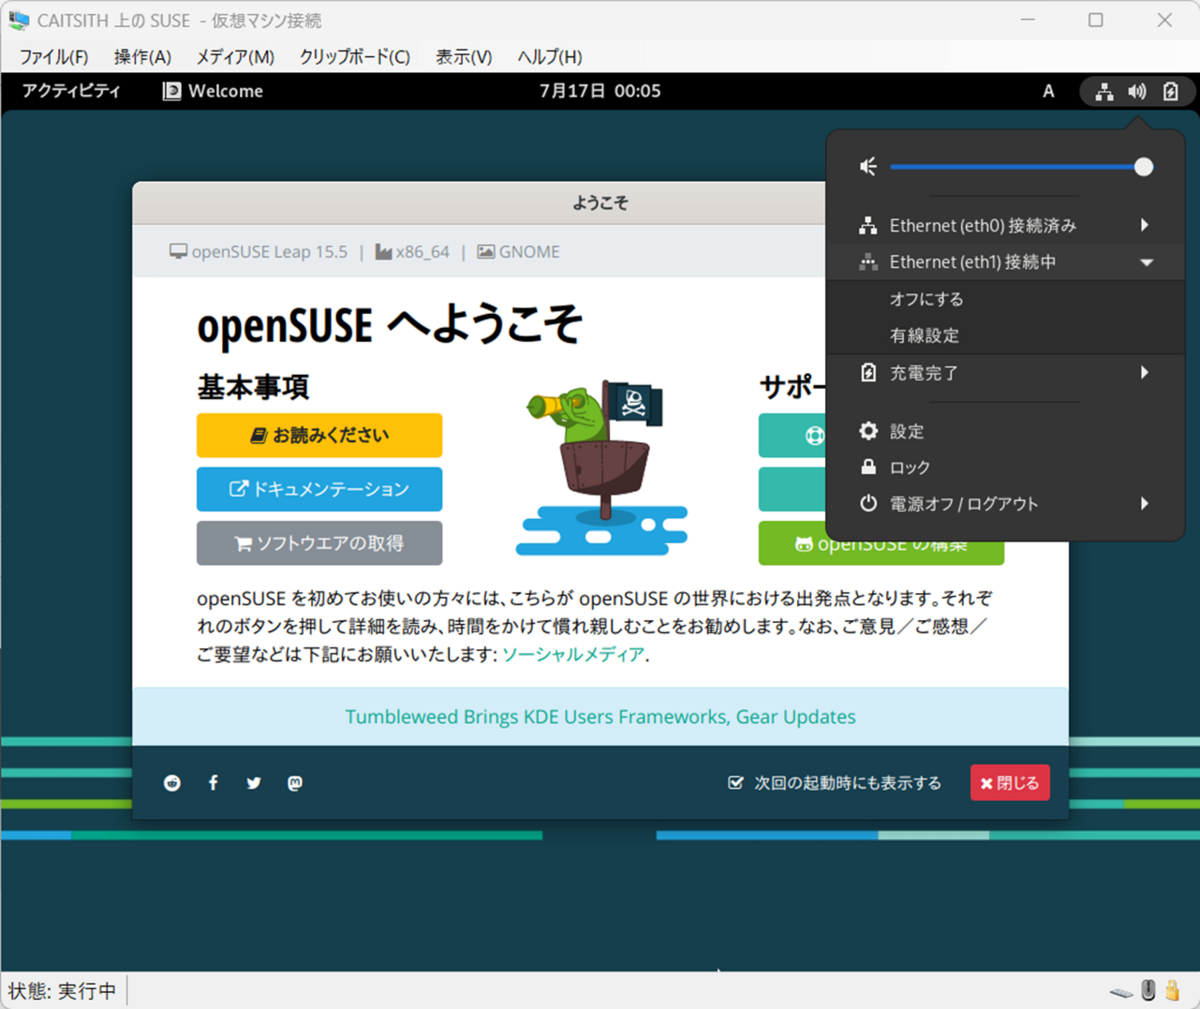Click the Welcome app icon in the top bar

tap(172, 91)
